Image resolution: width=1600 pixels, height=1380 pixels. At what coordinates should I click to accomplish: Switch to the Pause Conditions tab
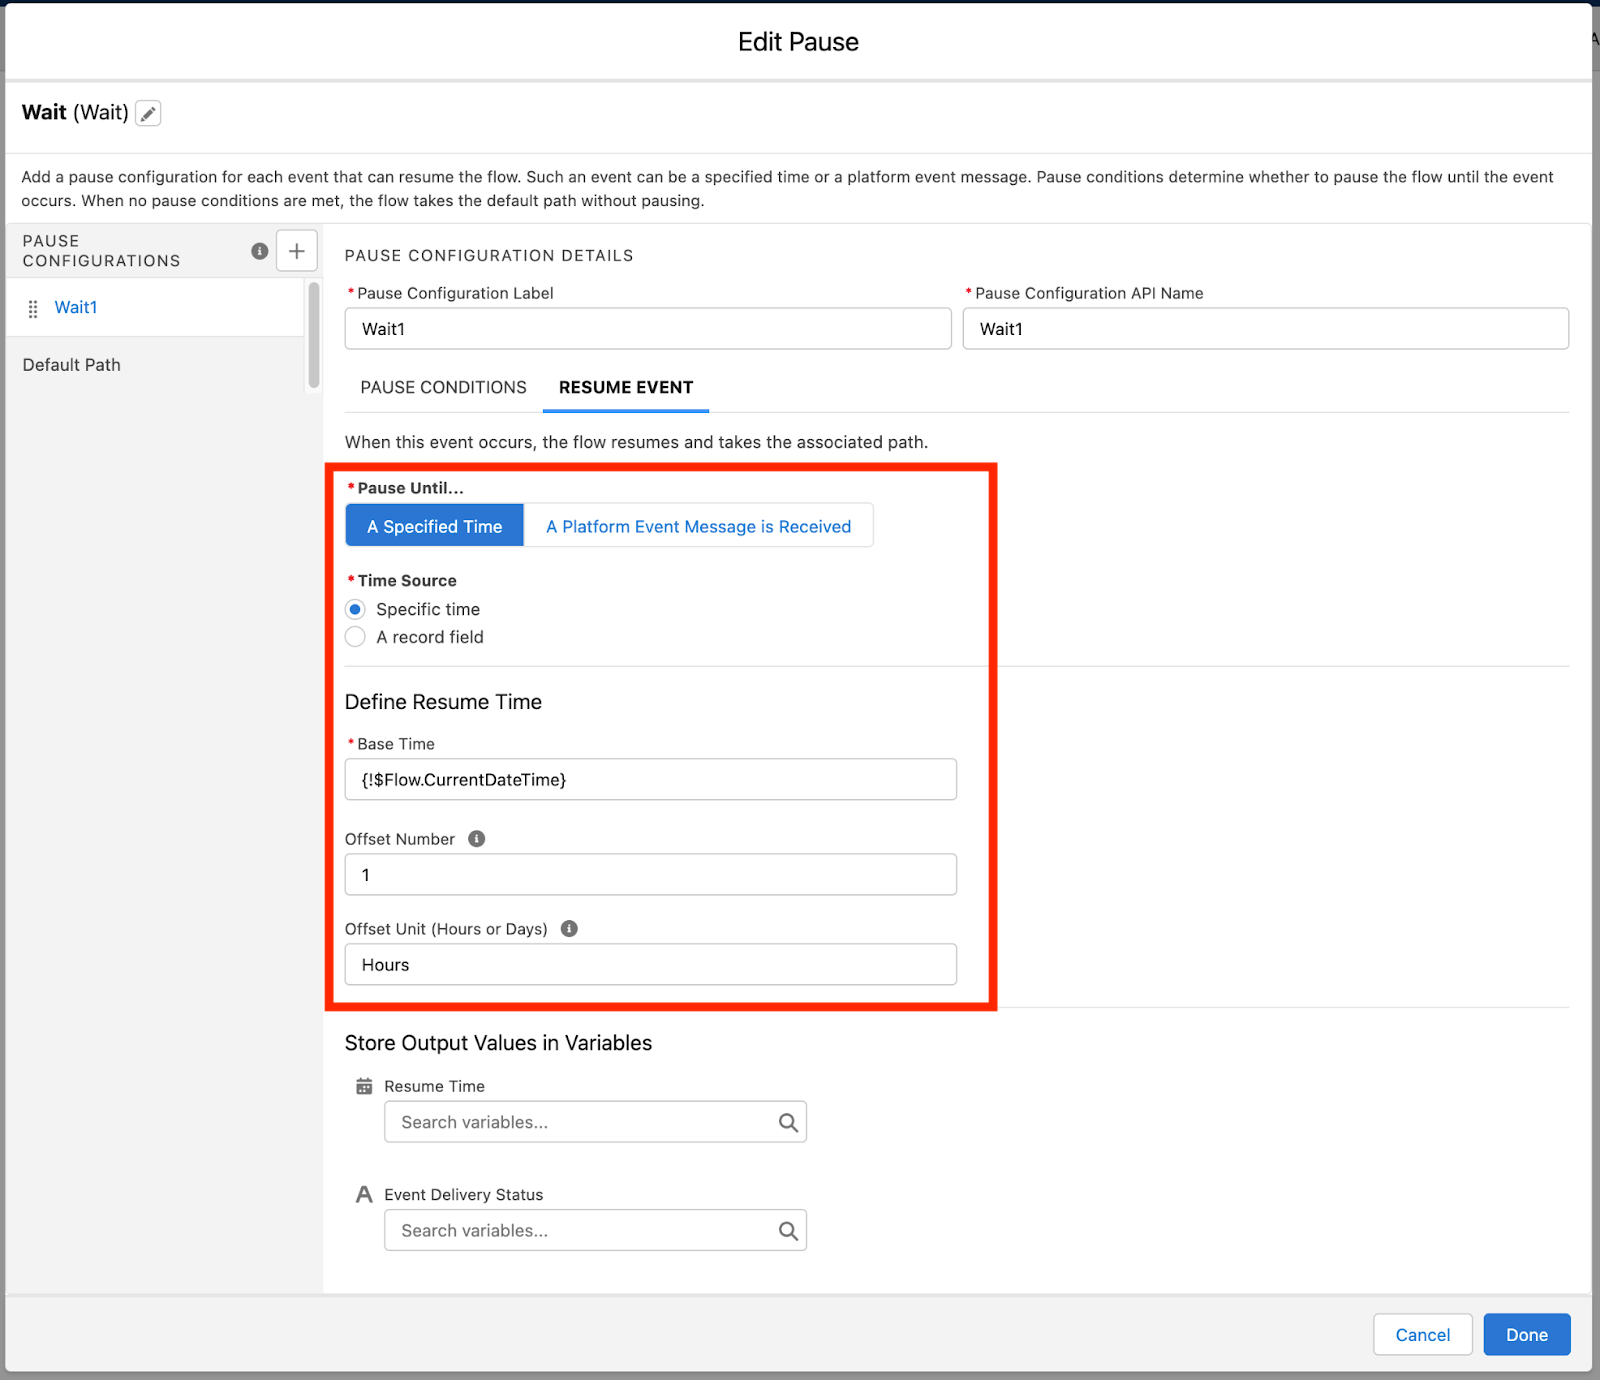click(x=443, y=388)
